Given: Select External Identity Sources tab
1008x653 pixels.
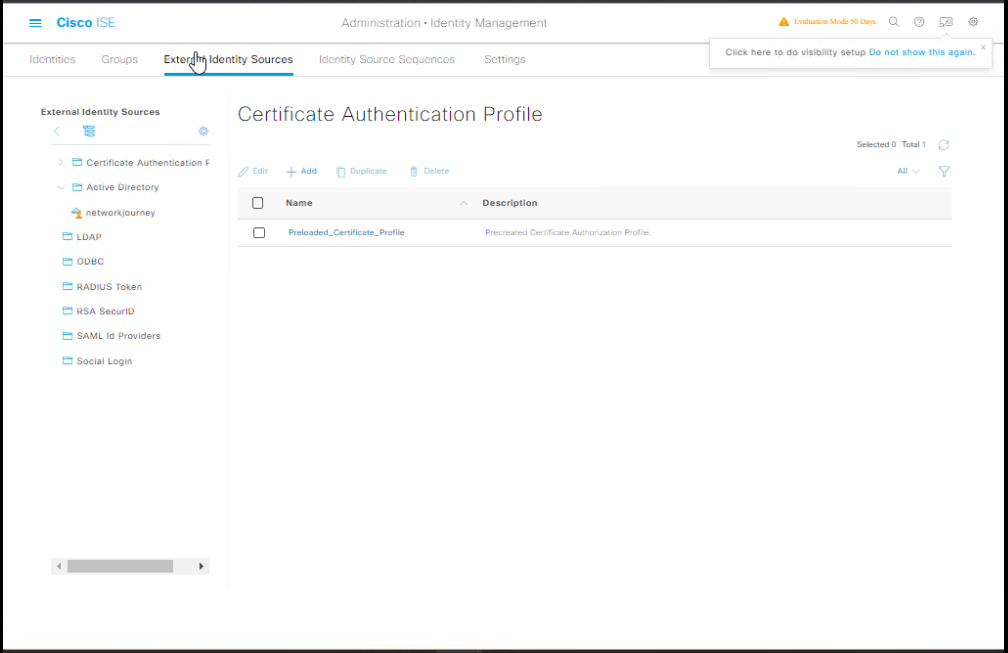Looking at the screenshot, I should pos(228,59).
